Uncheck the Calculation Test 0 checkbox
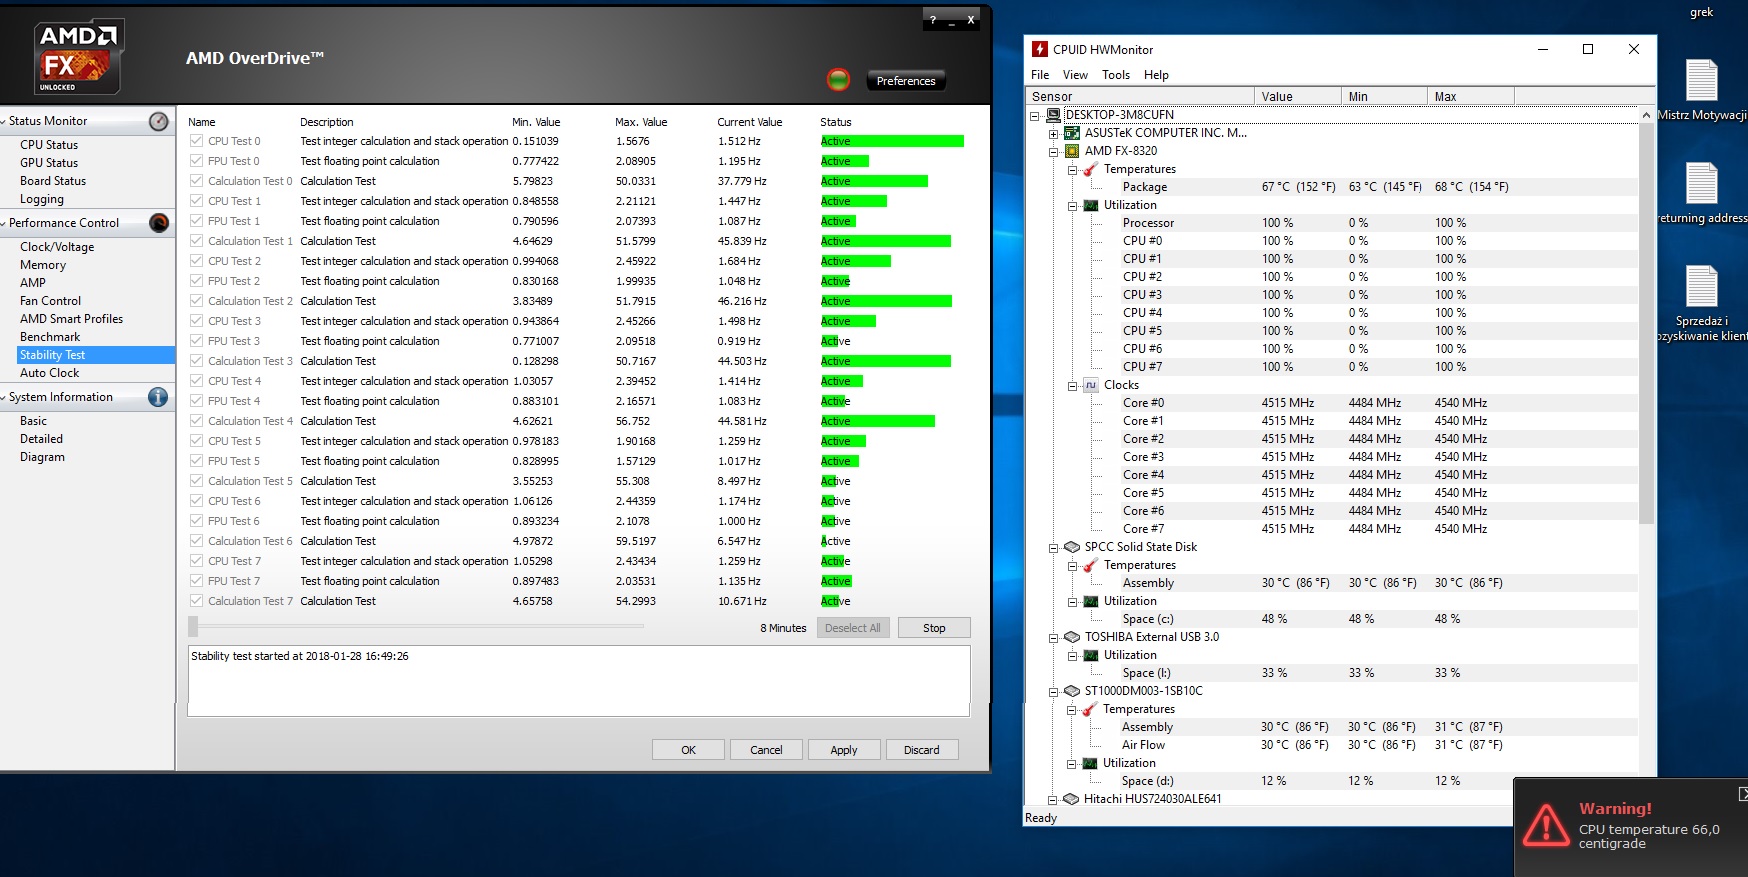Viewport: 1748px width, 877px height. (197, 181)
